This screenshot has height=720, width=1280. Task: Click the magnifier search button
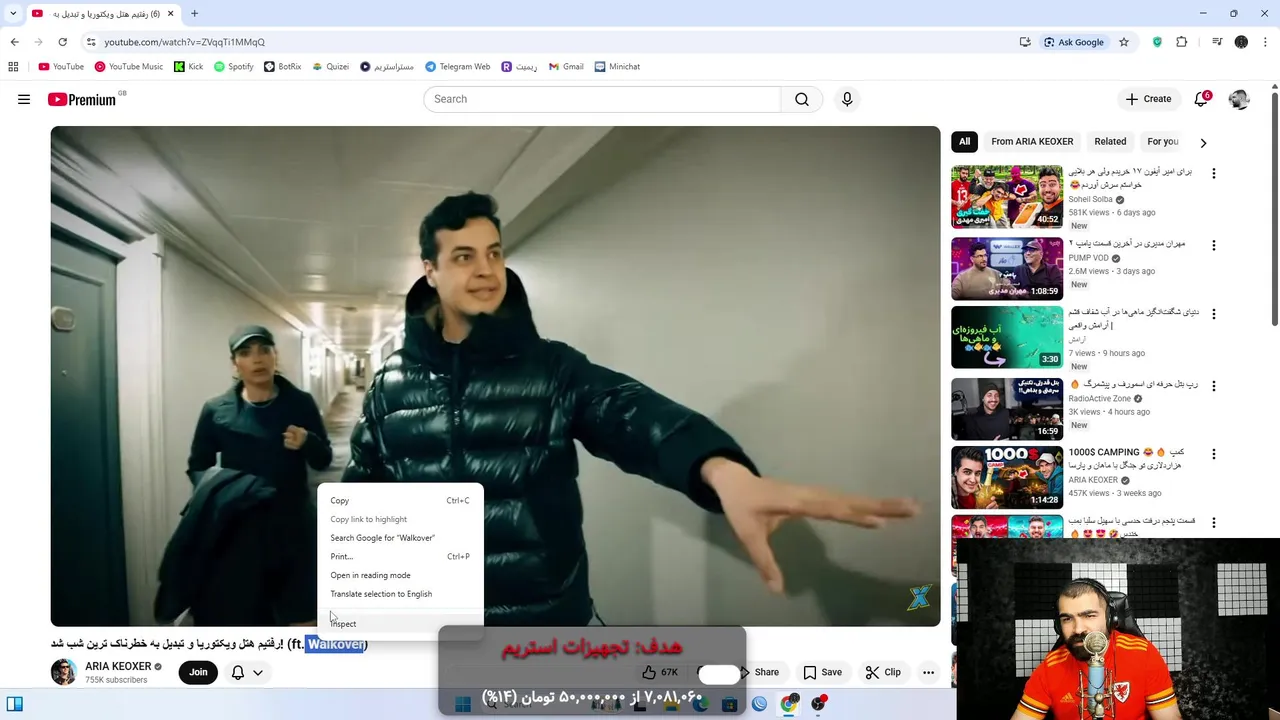coord(802,99)
